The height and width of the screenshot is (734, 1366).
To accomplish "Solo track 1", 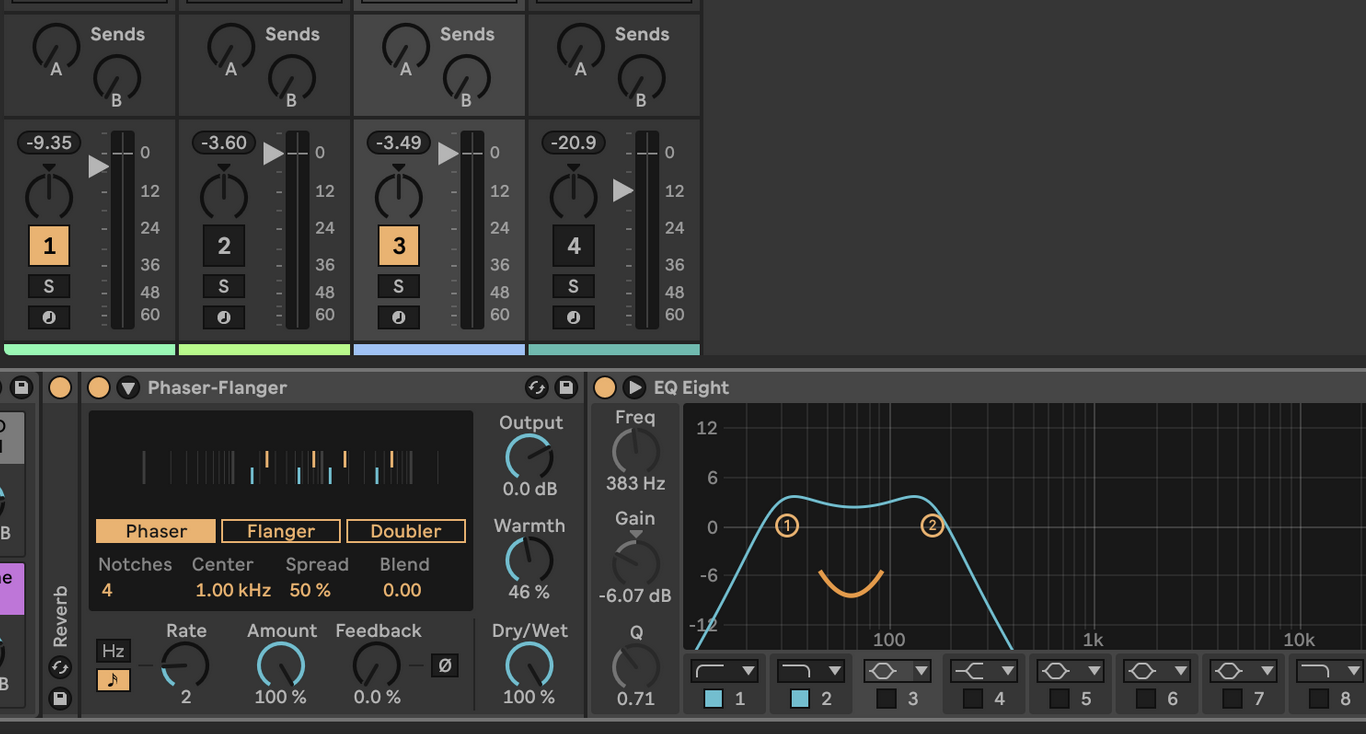I will click(x=49, y=286).
